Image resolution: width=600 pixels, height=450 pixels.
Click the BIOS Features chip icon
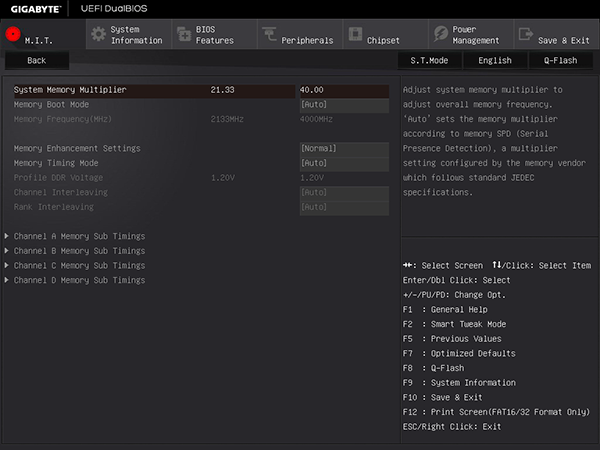click(x=184, y=34)
